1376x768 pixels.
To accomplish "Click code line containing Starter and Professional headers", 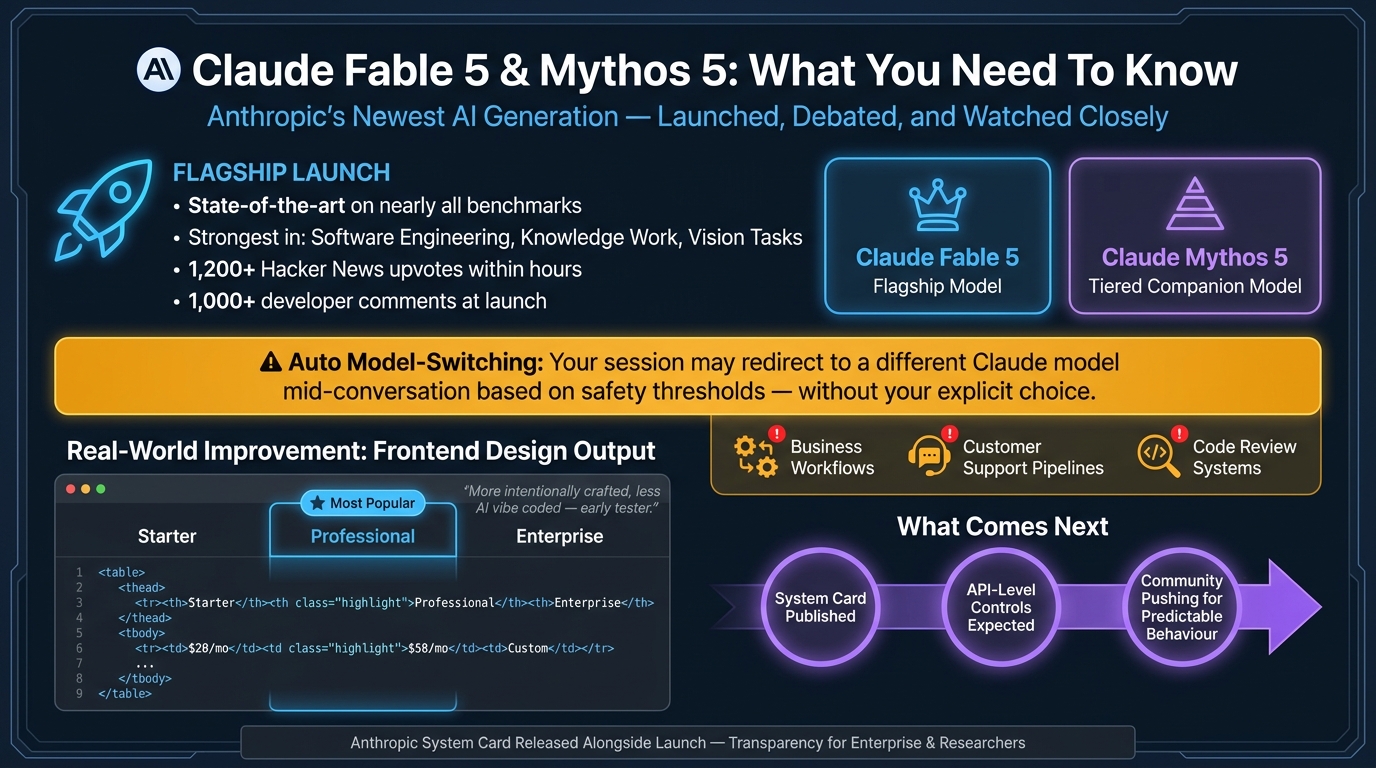I will [394, 603].
